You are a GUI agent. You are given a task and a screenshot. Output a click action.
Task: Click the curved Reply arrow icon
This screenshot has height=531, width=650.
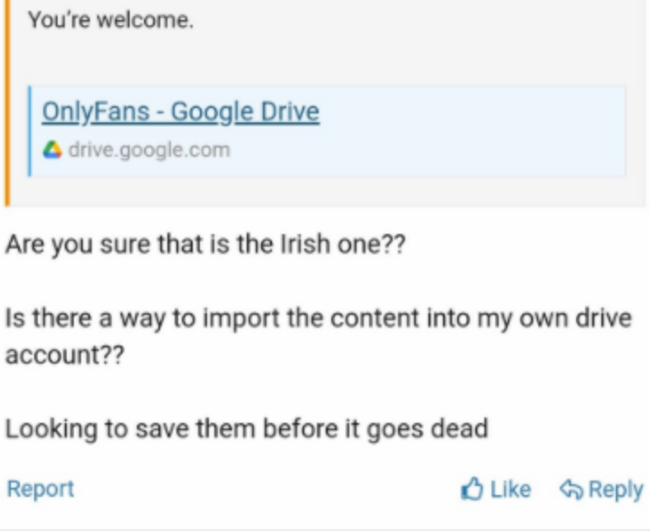(572, 489)
